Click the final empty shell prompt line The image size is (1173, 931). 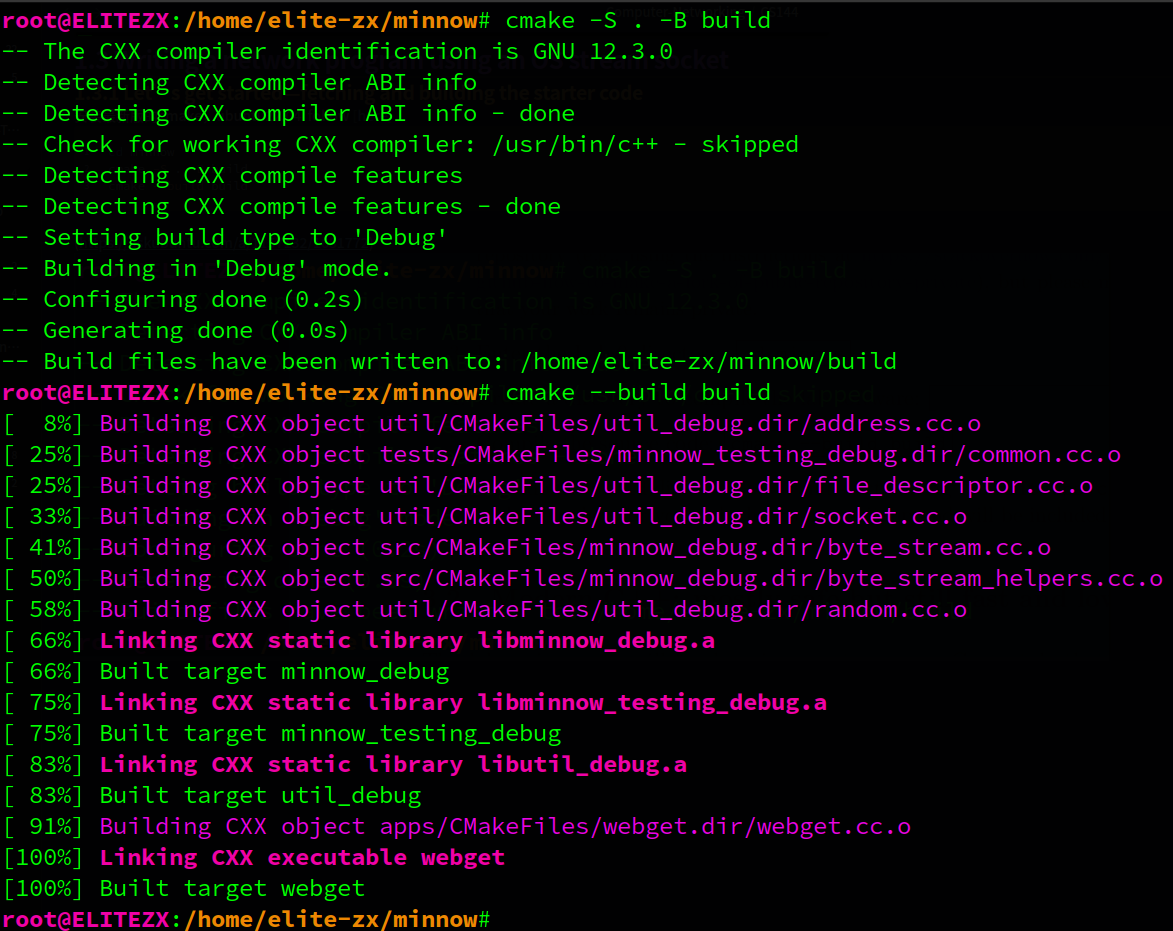[x=246, y=919]
